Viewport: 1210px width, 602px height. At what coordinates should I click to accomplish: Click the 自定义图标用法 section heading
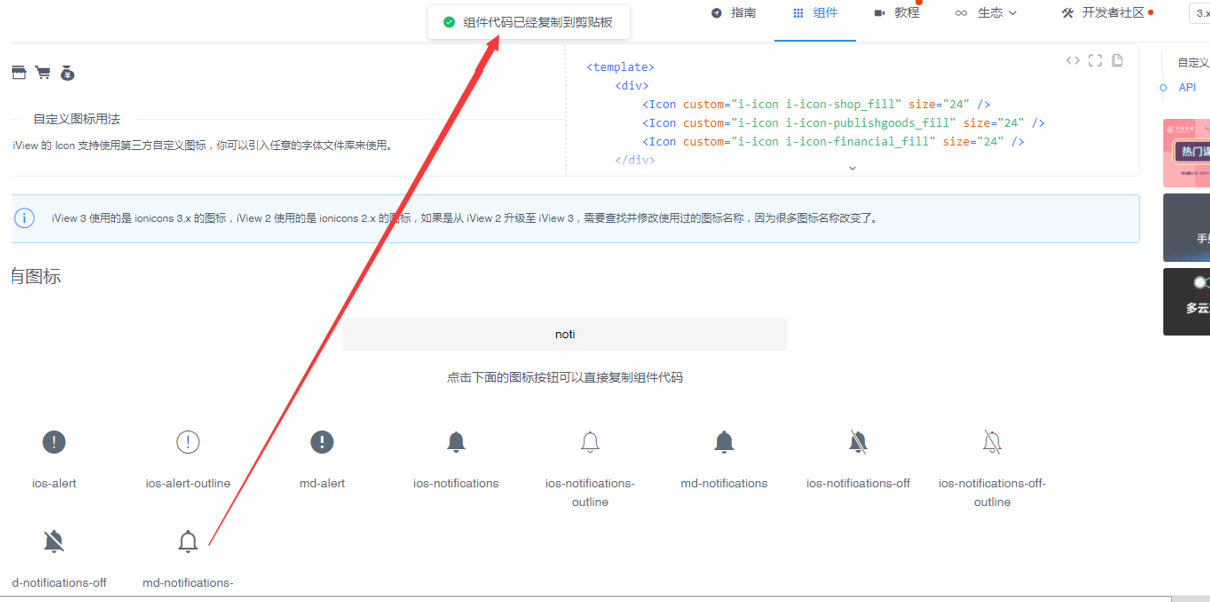[x=76, y=119]
